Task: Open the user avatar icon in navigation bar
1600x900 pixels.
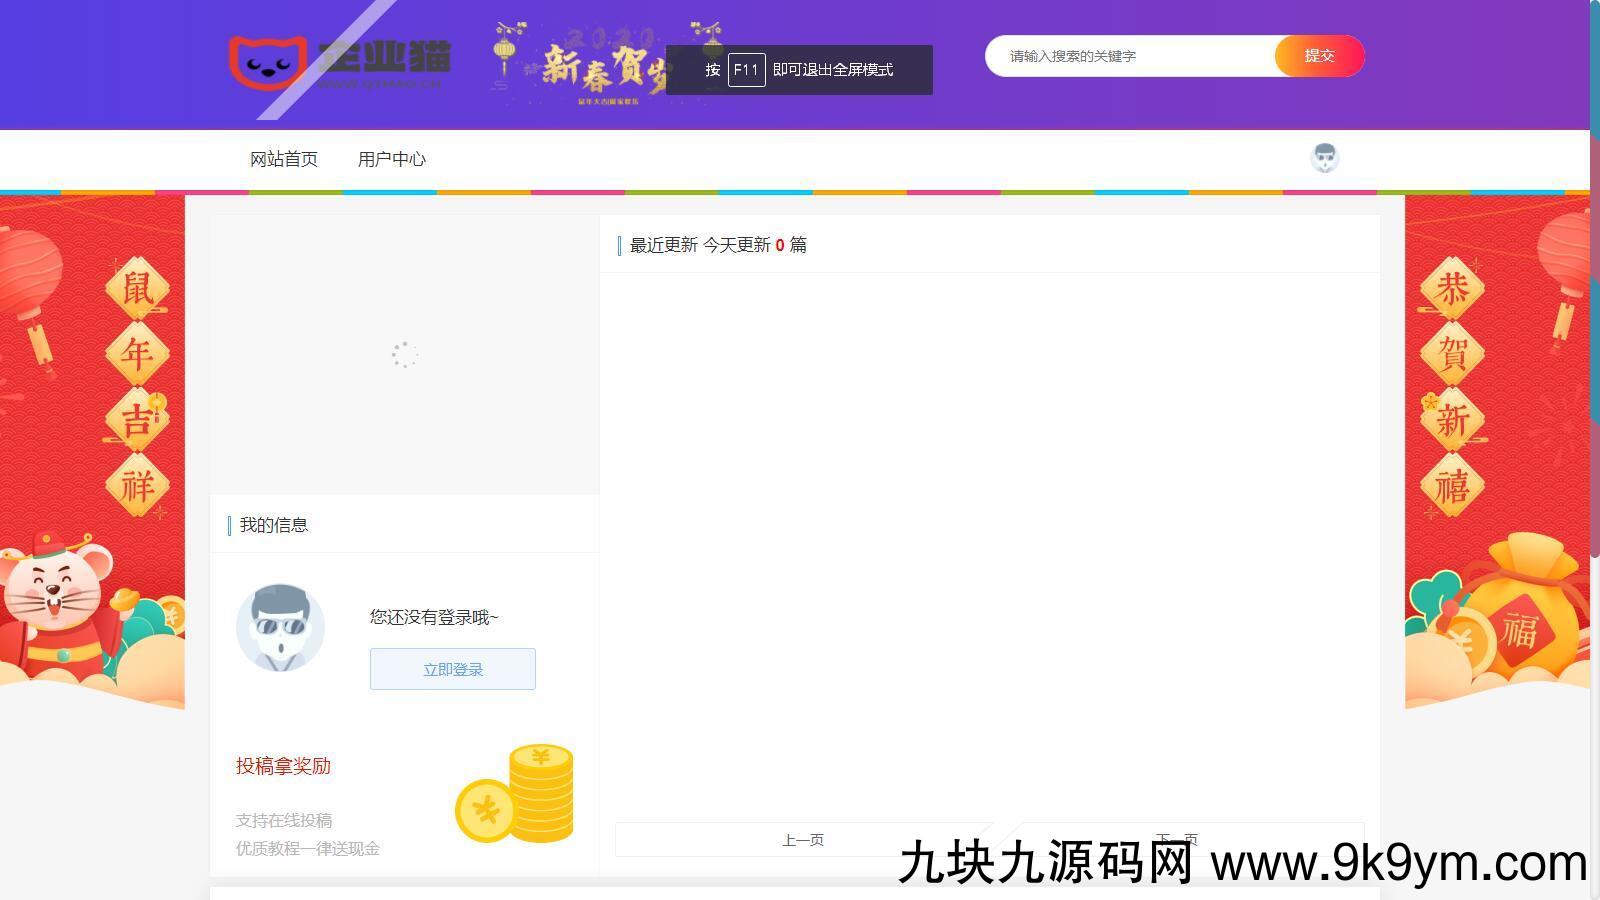Action: point(1324,158)
